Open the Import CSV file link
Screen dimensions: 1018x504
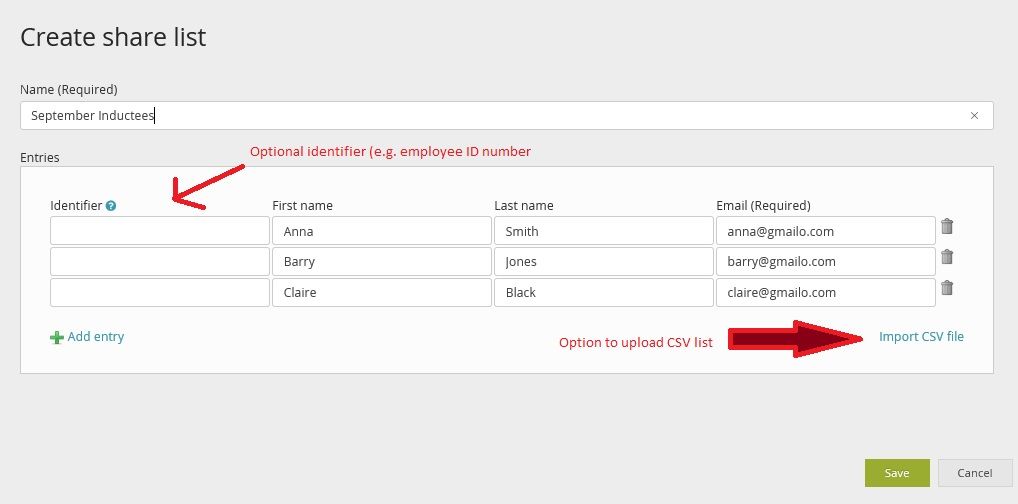pyautogui.click(x=921, y=337)
